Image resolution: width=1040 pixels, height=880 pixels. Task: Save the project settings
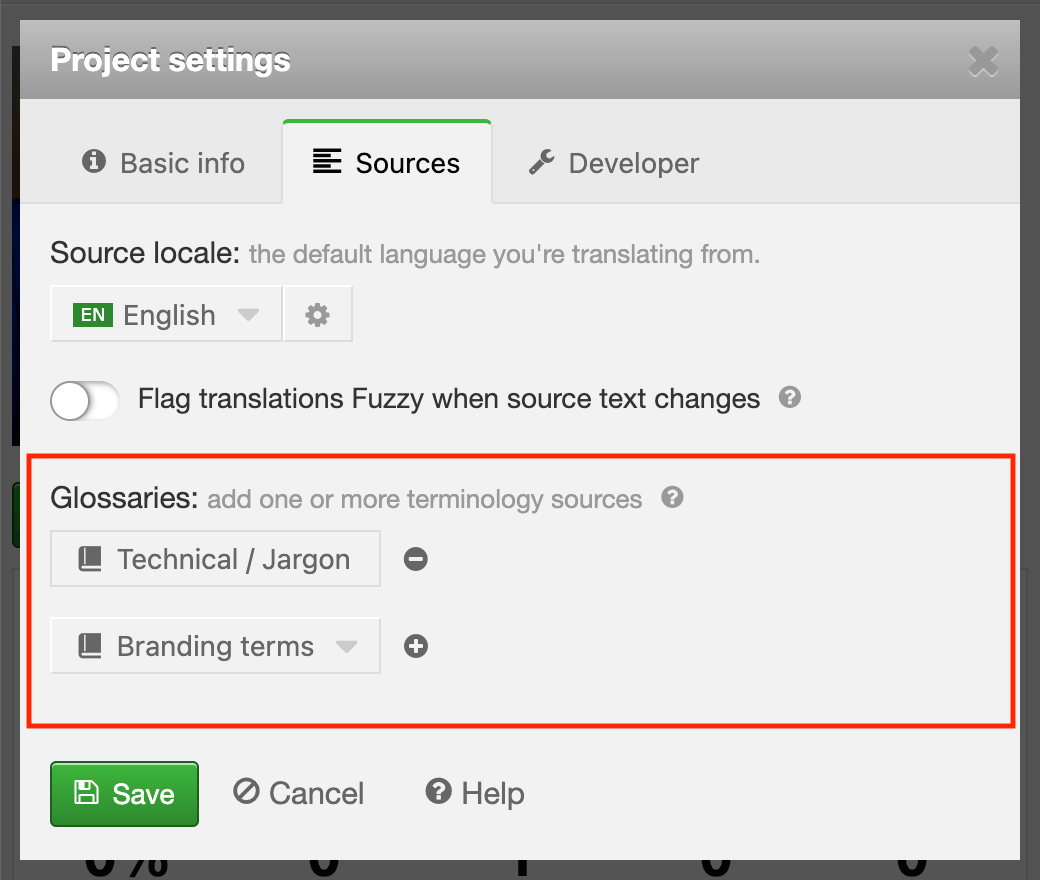[125, 794]
